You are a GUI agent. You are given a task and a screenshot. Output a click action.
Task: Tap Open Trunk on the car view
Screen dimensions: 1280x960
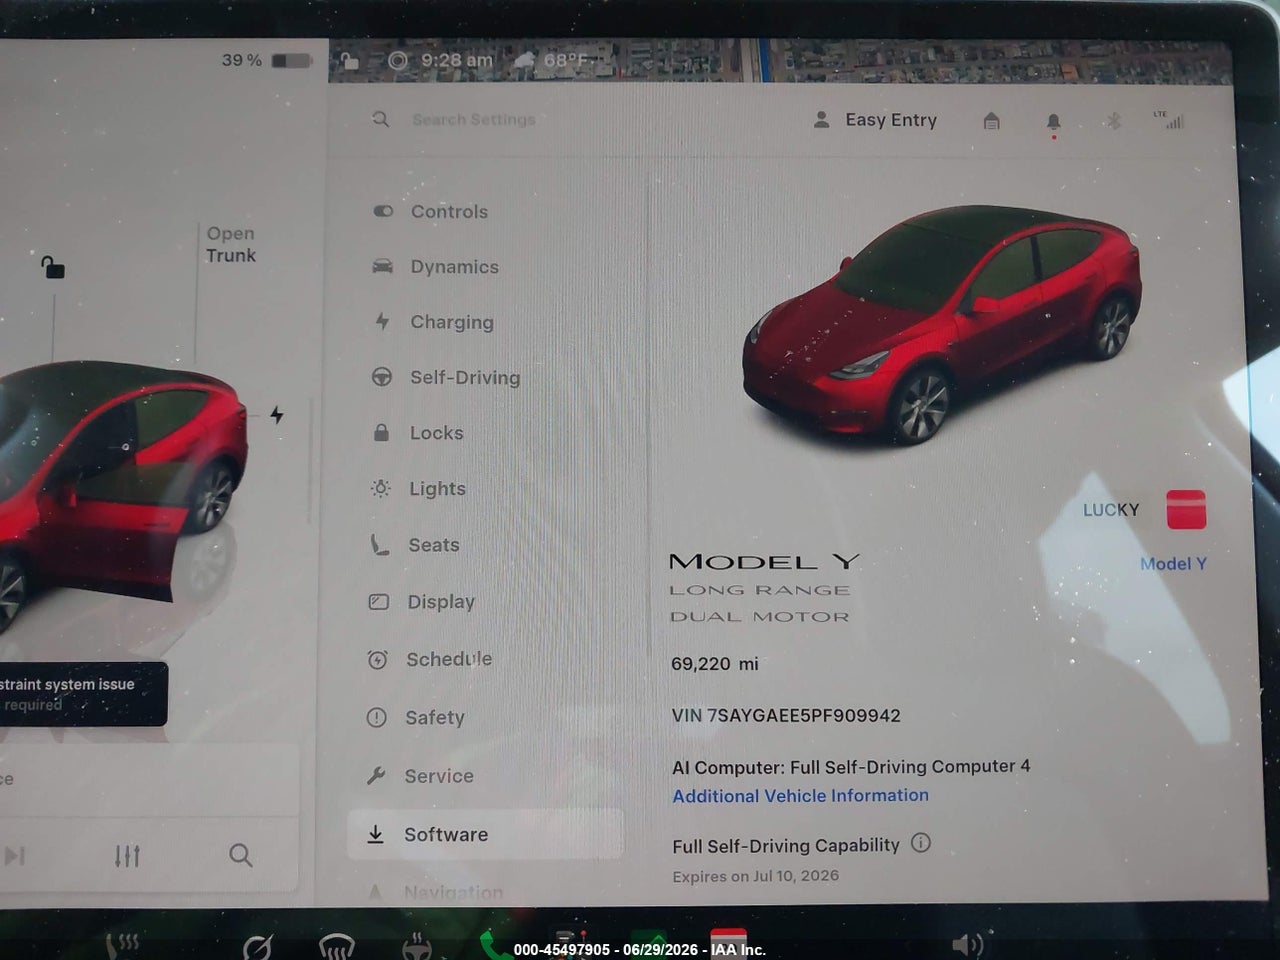click(x=231, y=244)
